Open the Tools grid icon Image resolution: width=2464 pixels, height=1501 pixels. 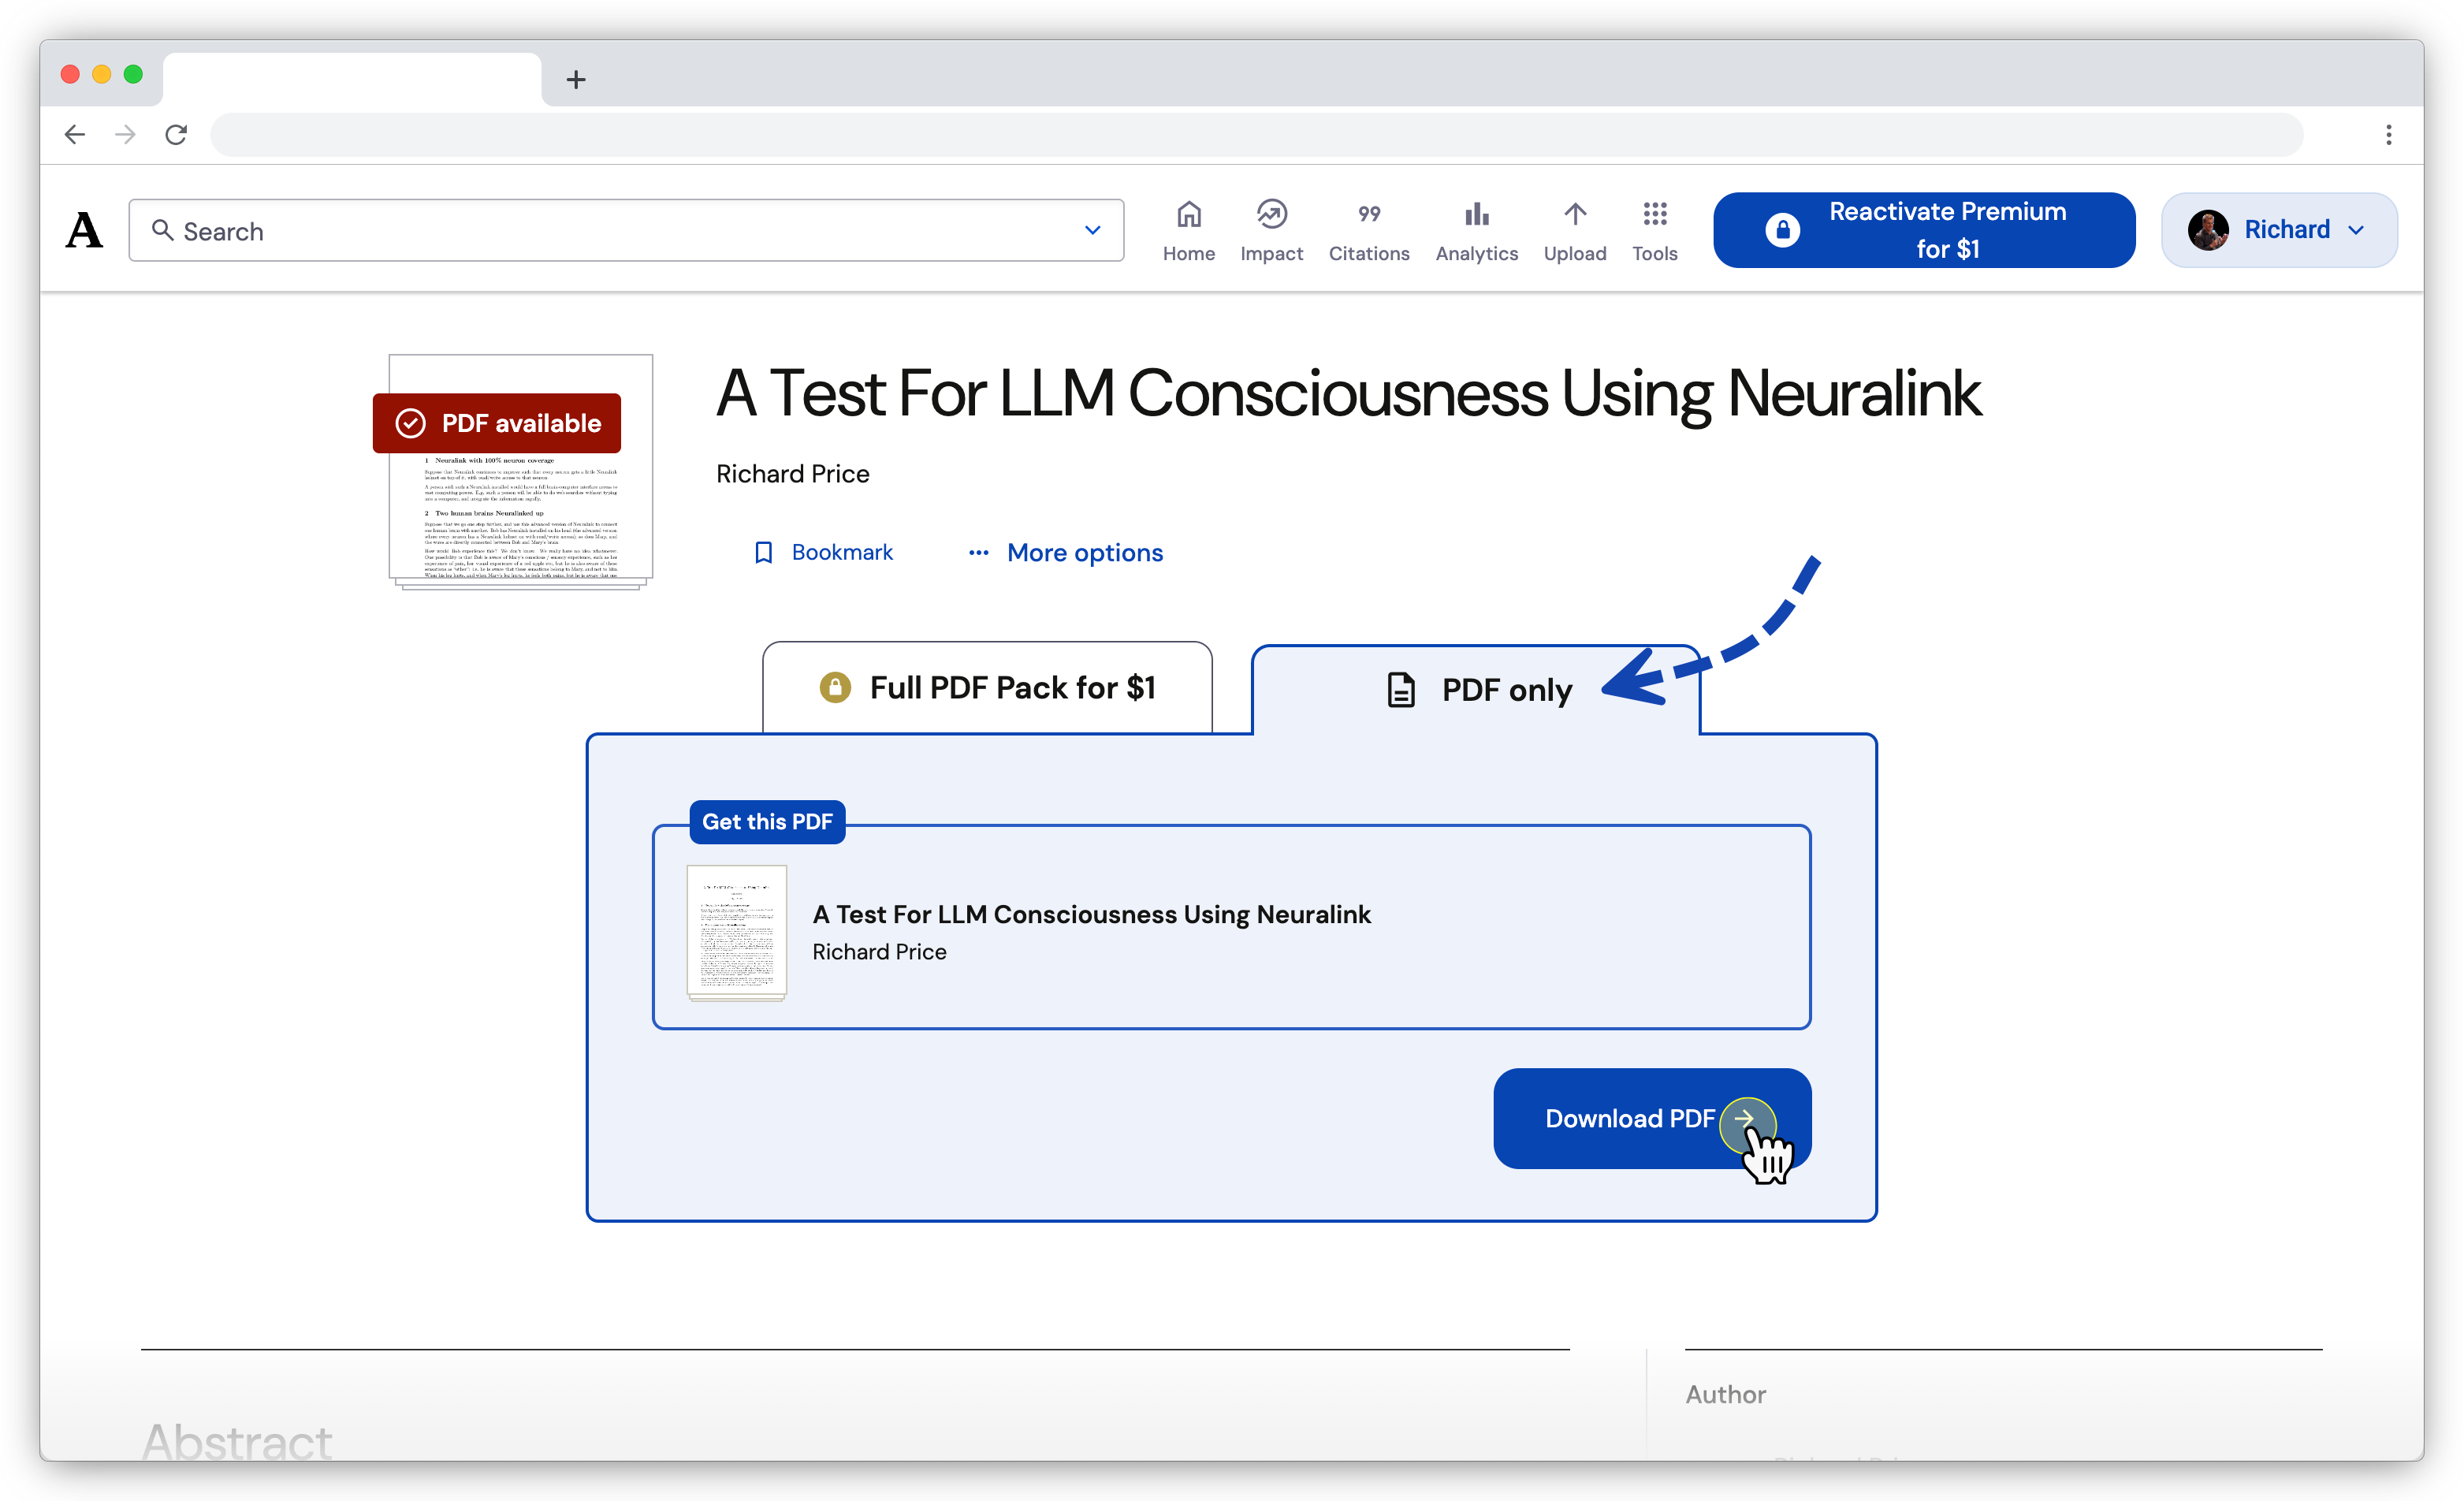click(x=1655, y=214)
